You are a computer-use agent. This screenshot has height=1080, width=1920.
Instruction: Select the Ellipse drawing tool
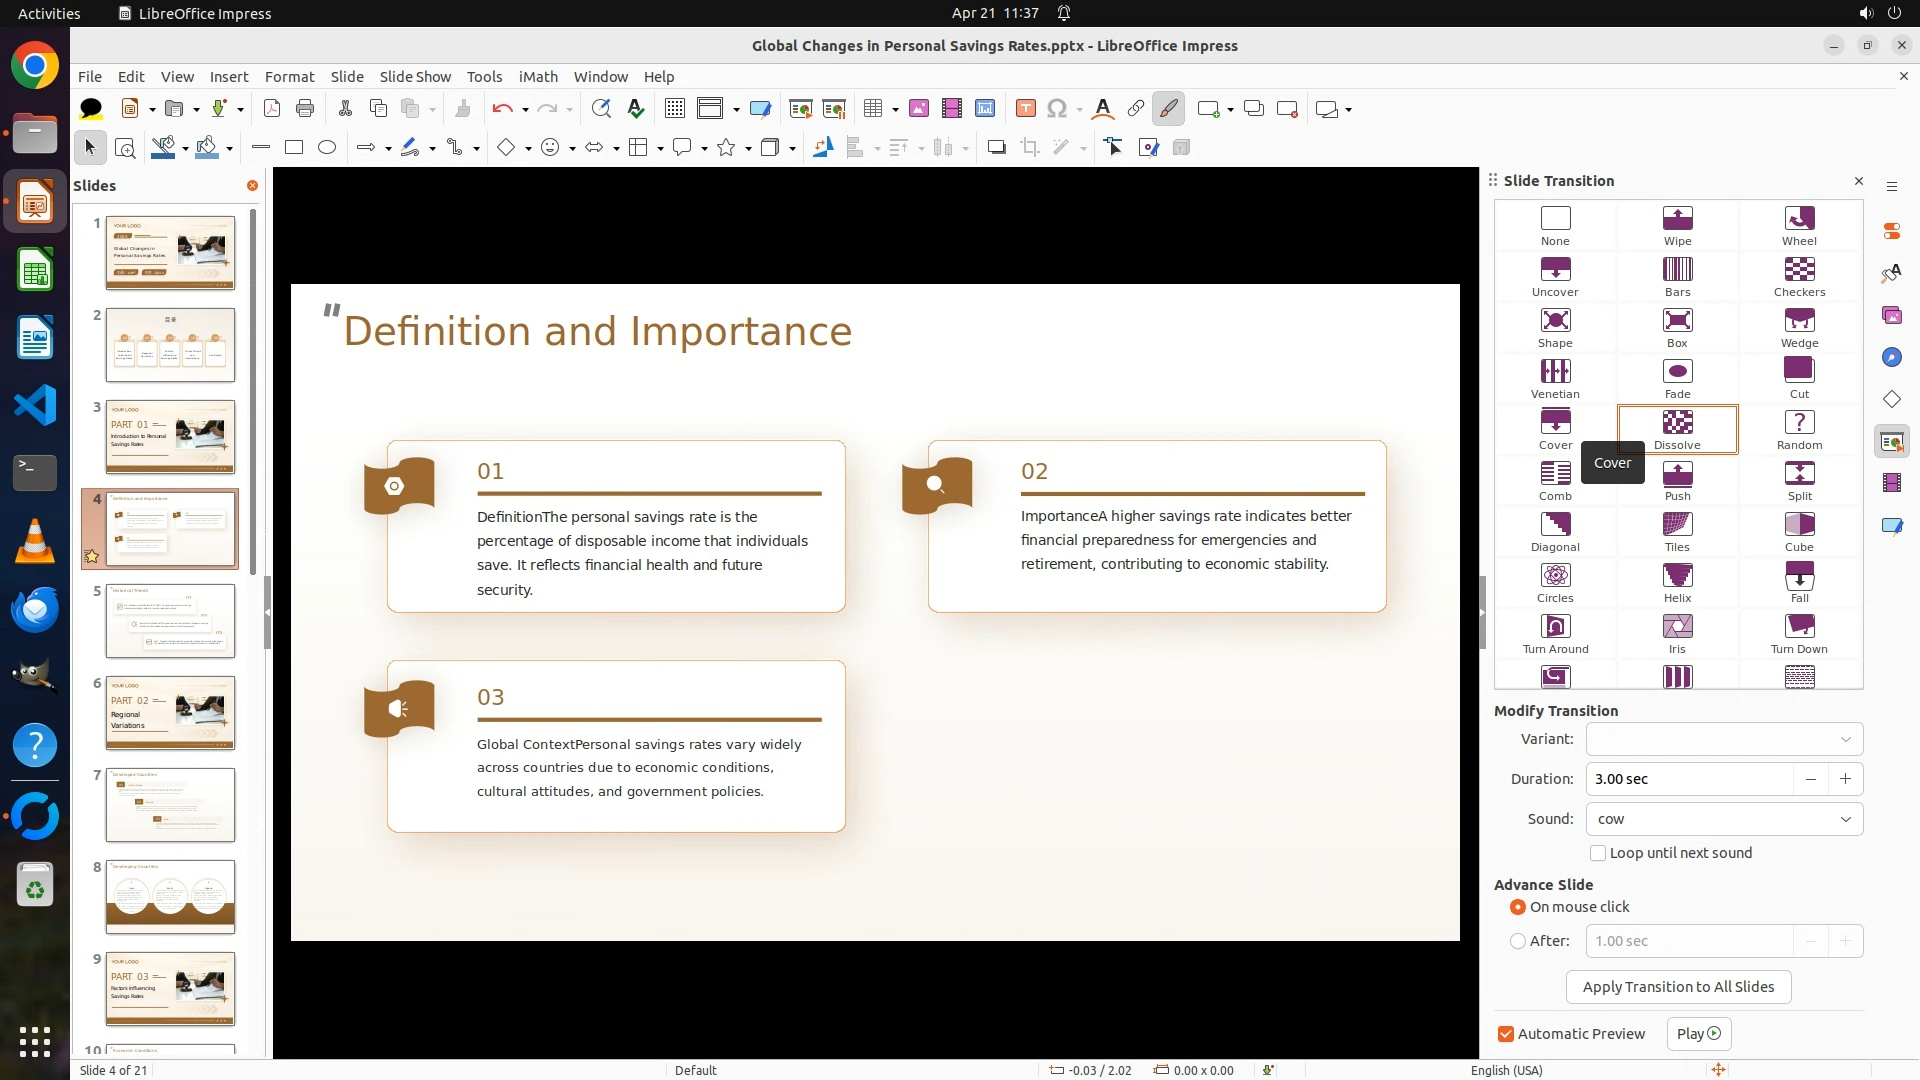tap(327, 148)
